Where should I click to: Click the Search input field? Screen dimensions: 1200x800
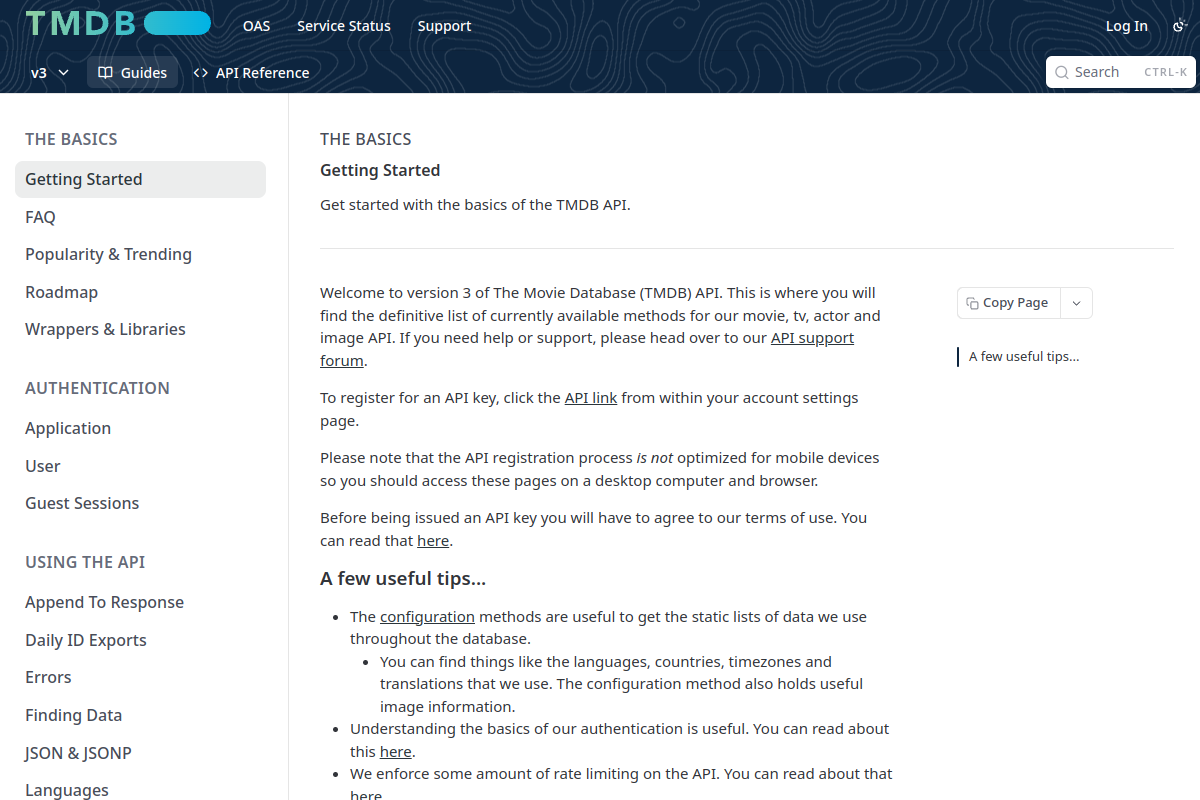click(1121, 72)
